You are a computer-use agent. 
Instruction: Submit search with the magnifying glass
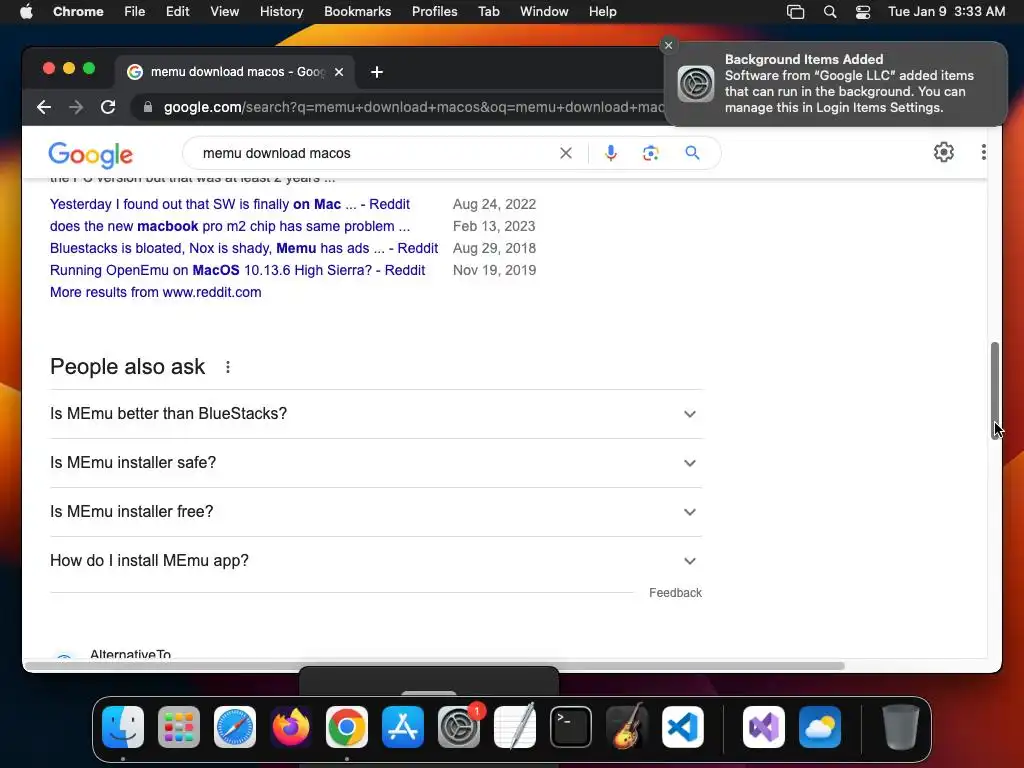click(692, 153)
